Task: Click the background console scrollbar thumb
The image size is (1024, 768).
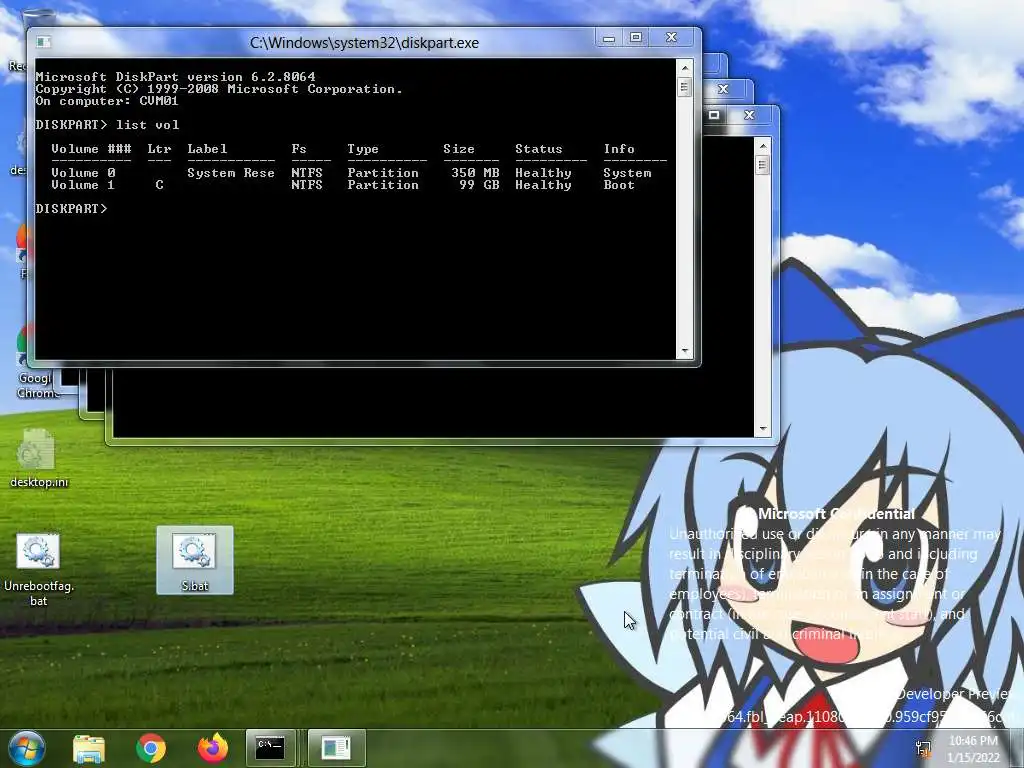Action: click(x=762, y=165)
